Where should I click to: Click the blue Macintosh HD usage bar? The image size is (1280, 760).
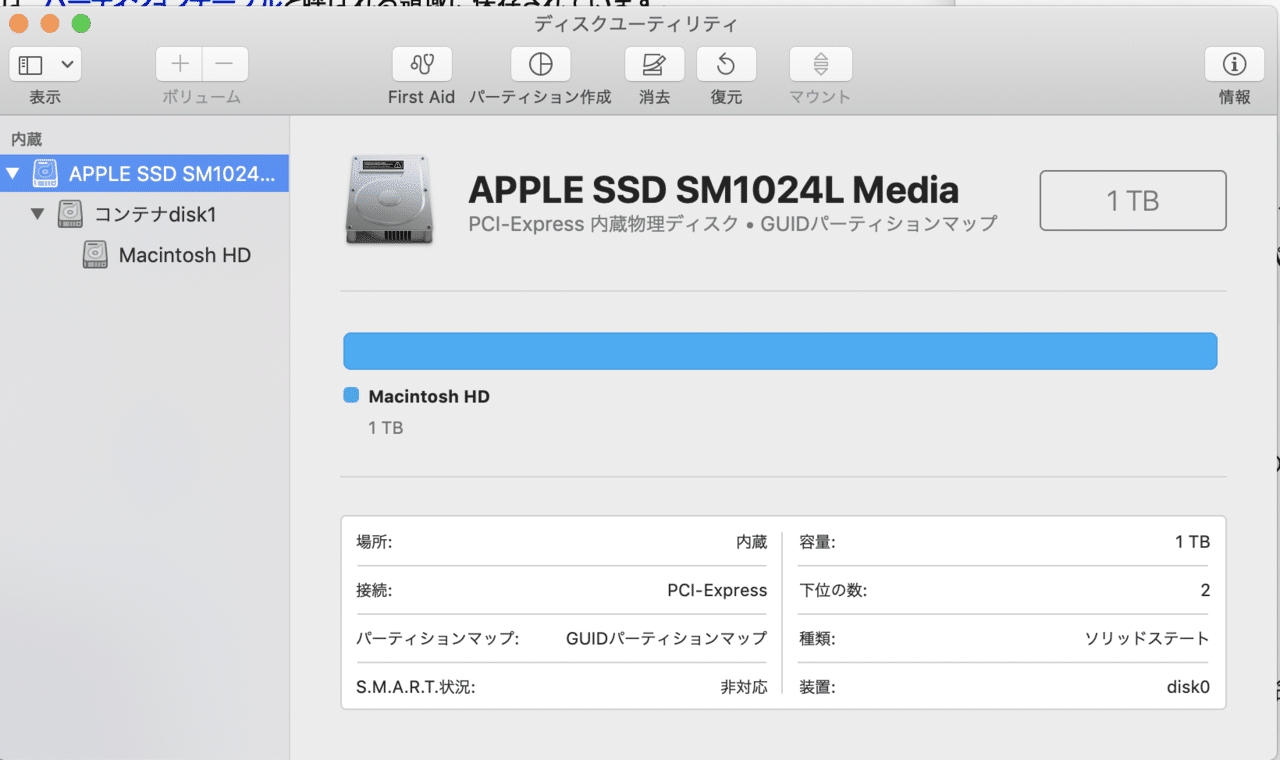(x=780, y=351)
